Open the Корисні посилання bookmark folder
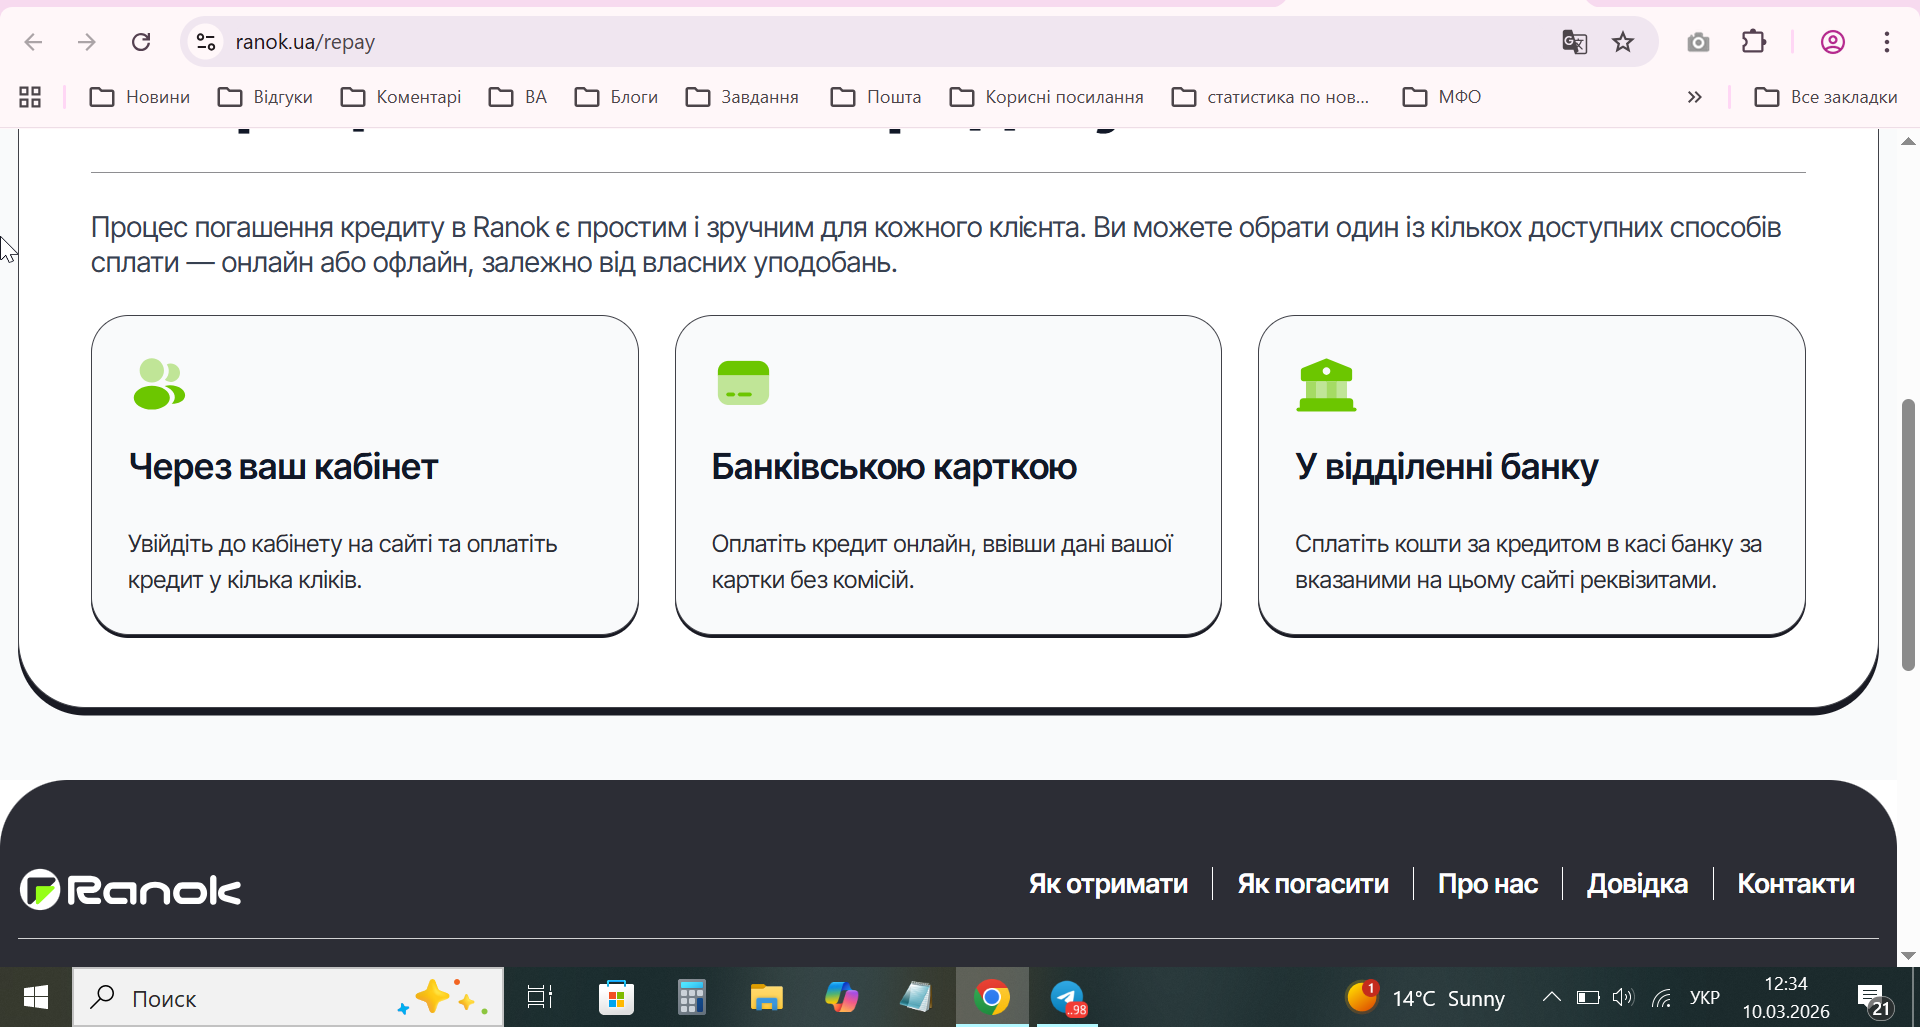Screen dimensions: 1920x1027 coord(1047,97)
